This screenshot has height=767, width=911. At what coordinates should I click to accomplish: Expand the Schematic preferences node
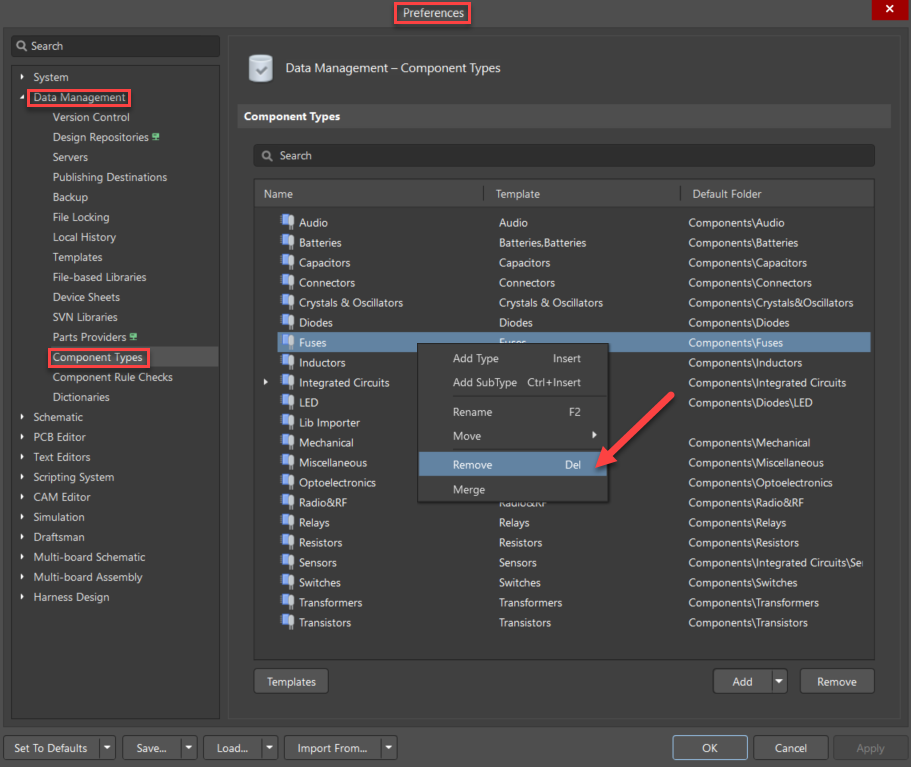coord(22,417)
